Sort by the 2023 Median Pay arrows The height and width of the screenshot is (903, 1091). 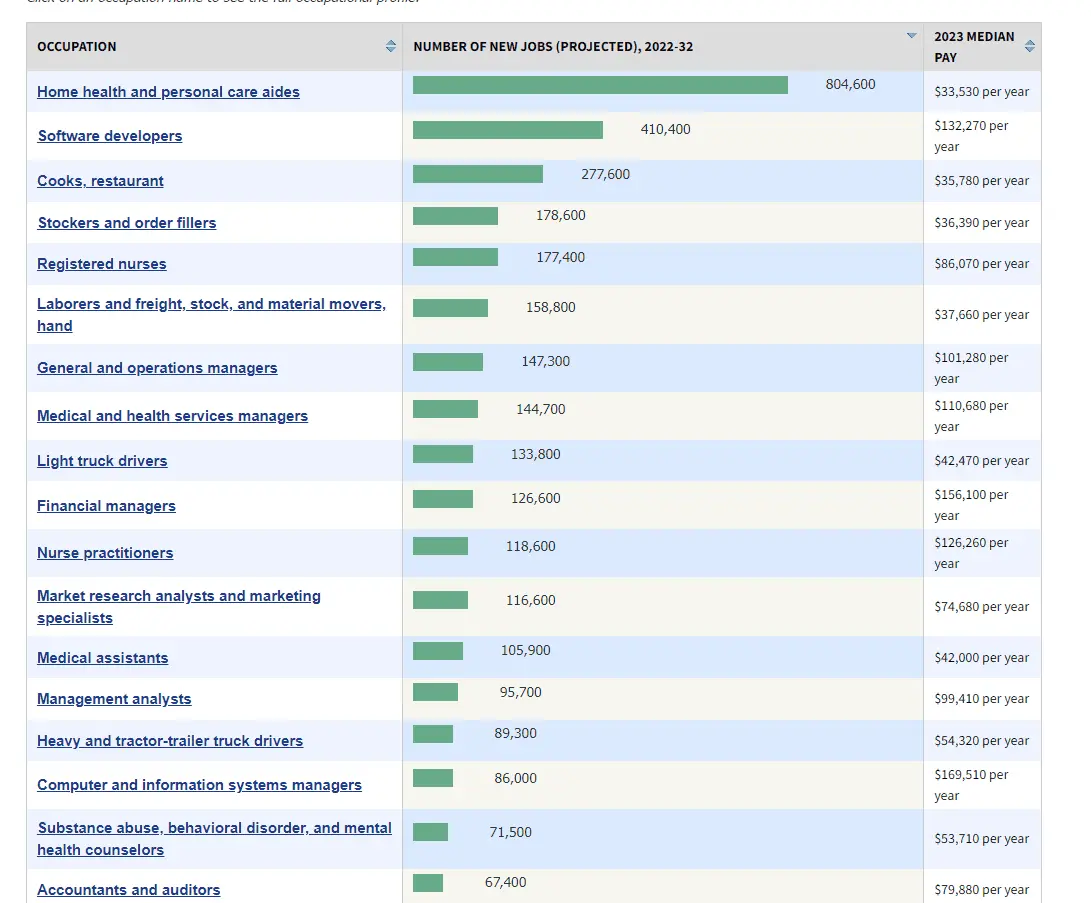click(x=1030, y=46)
